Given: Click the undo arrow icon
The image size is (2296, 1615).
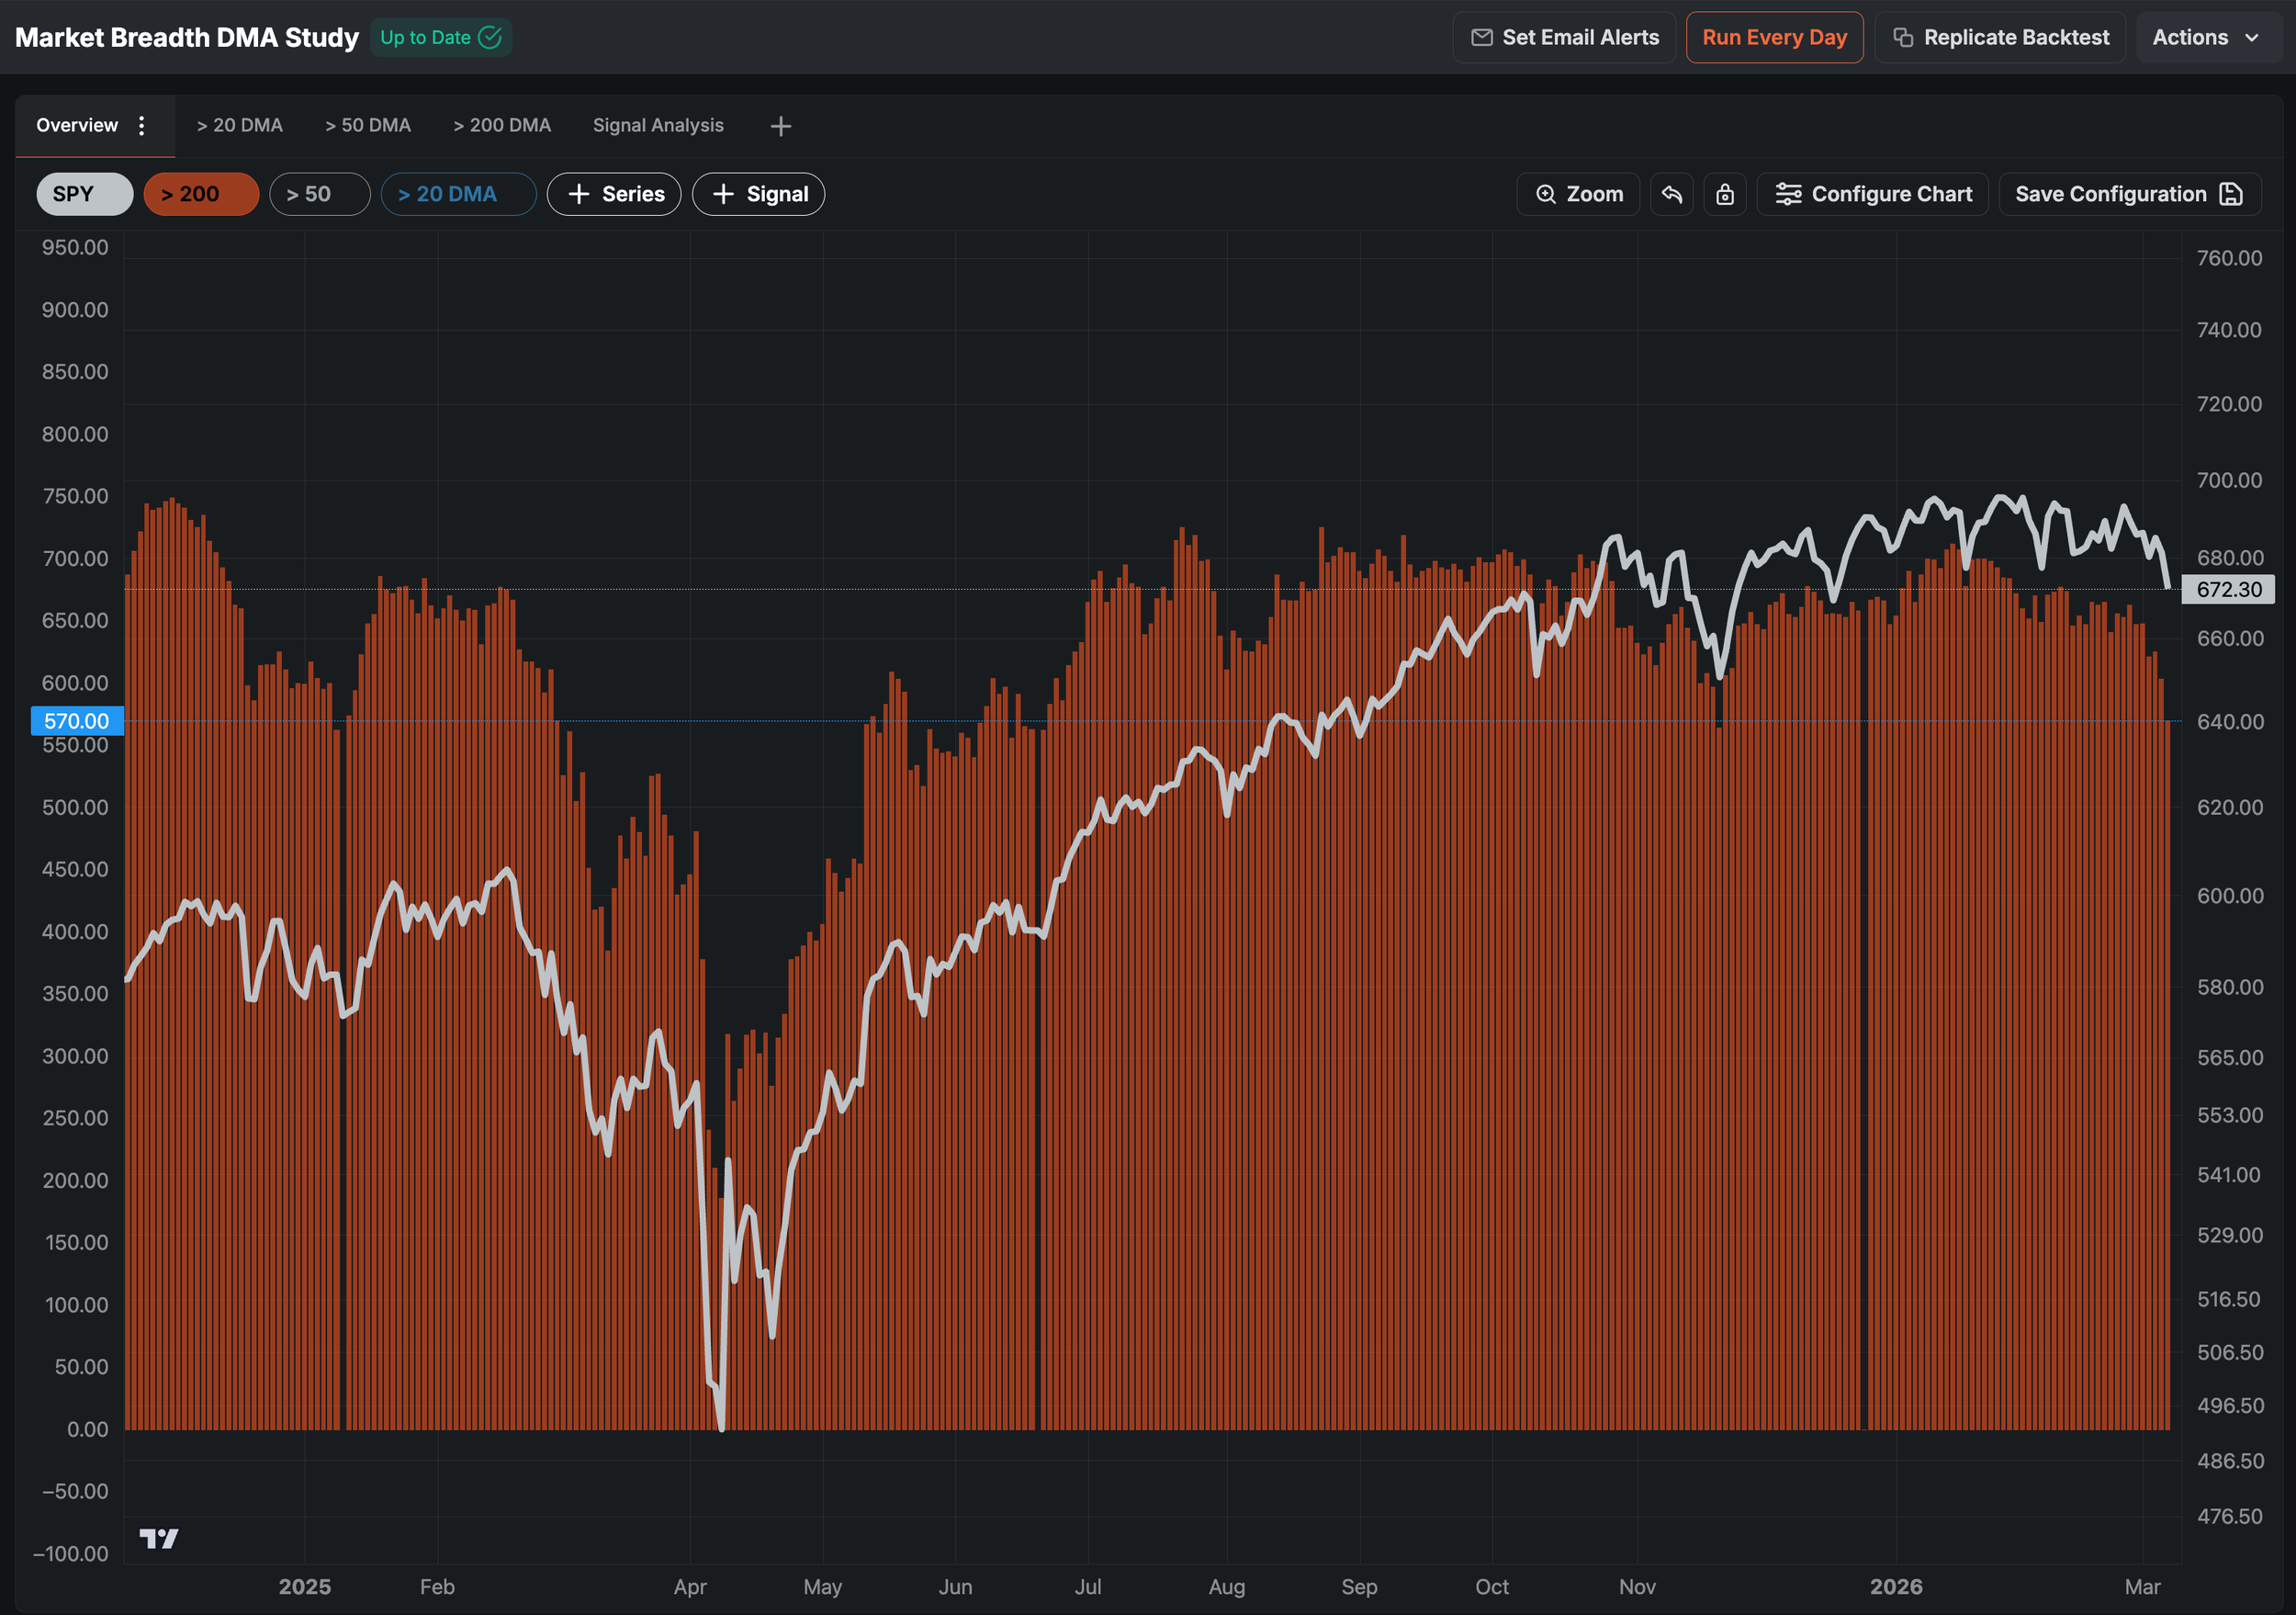Looking at the screenshot, I should point(1671,194).
